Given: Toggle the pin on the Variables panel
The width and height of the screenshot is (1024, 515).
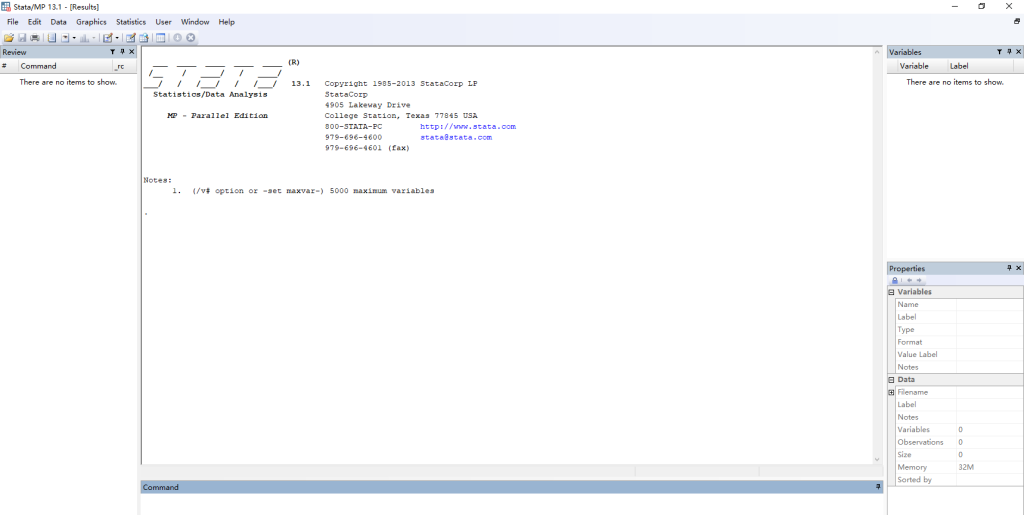Looking at the screenshot, I should click(x=1008, y=52).
